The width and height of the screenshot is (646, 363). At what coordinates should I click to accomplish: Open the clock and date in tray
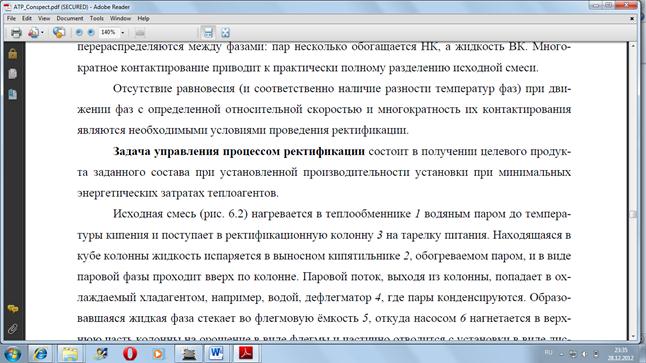620,354
